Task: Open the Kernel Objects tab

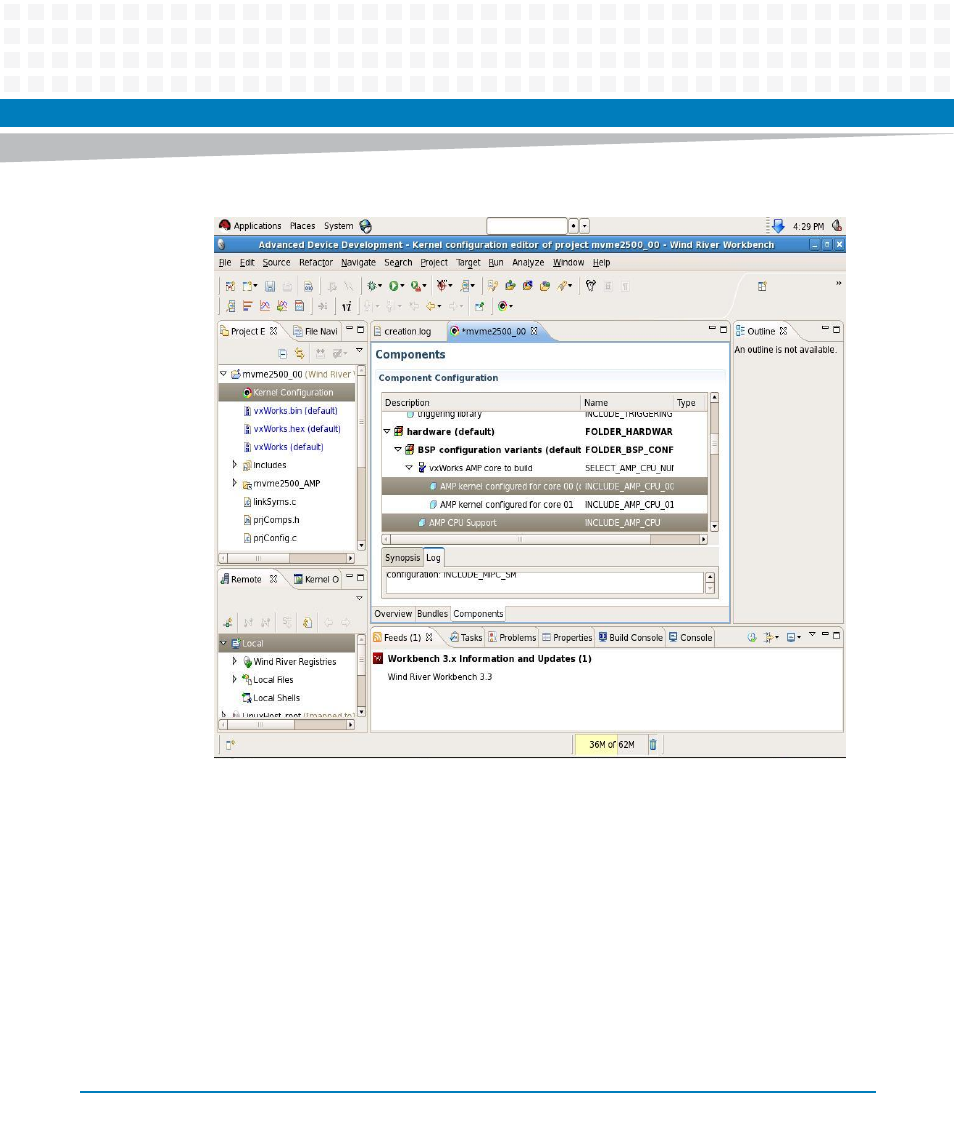Action: [x=316, y=579]
